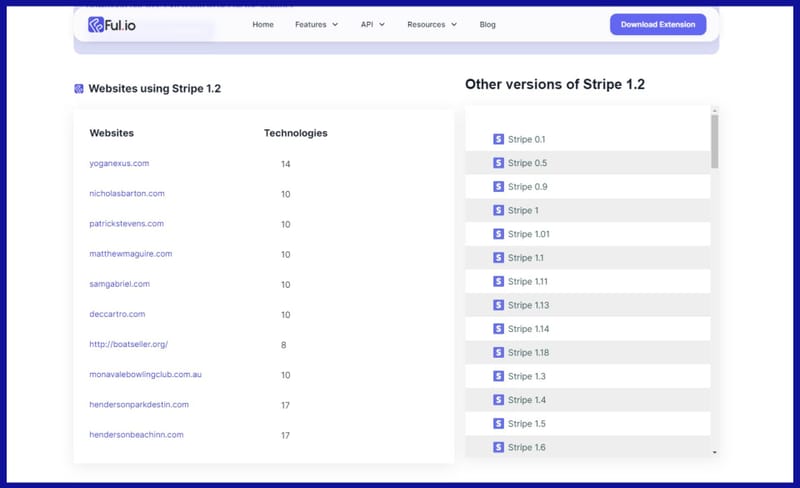Select Stripe 1.18 from the versions list
Viewport: 800px width, 488px height.
528,353
